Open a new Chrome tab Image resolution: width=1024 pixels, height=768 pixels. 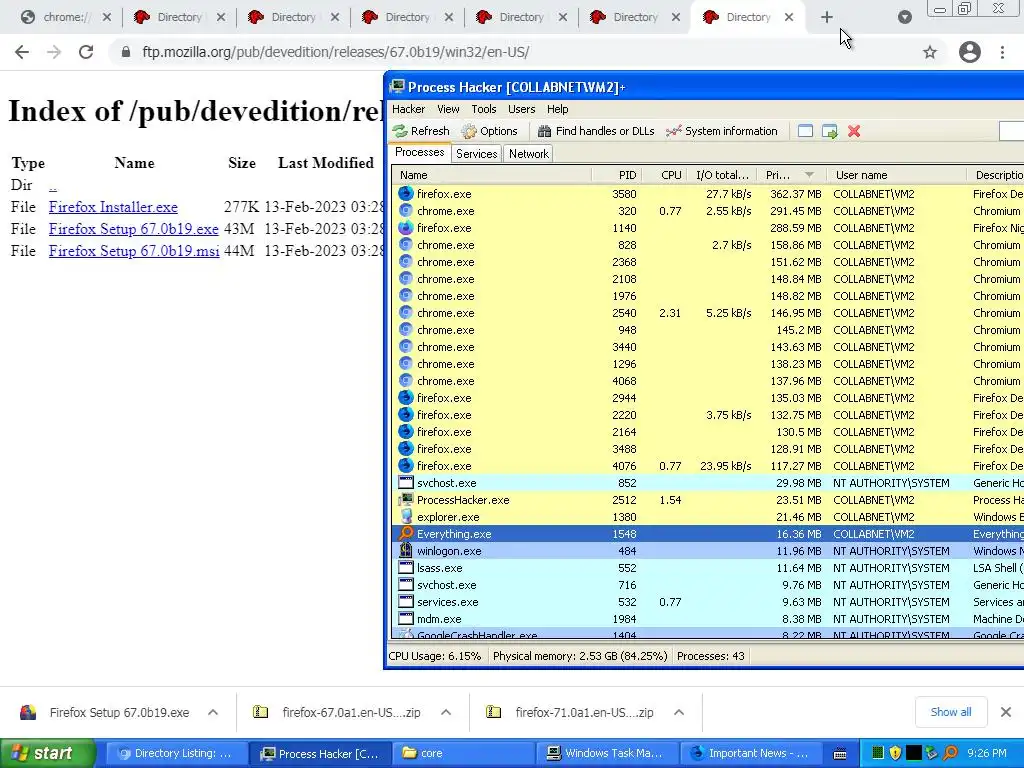tap(827, 18)
